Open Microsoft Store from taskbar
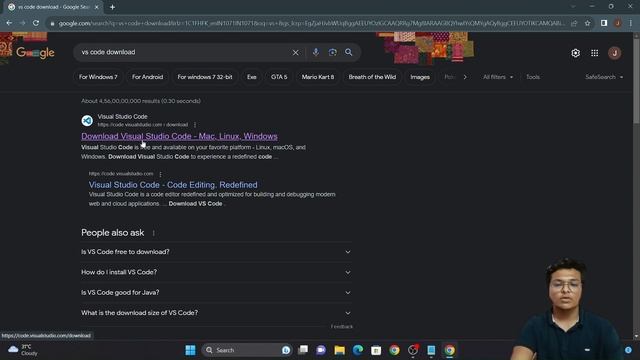This screenshot has width=640, height=360. (x=376, y=350)
